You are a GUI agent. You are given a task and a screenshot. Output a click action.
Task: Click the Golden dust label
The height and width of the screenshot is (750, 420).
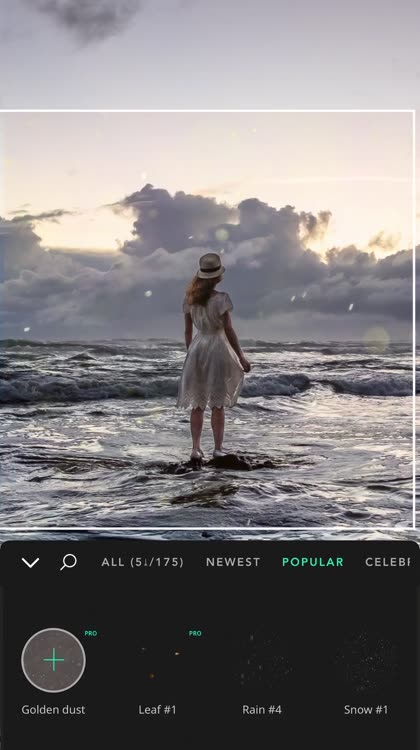click(53, 710)
